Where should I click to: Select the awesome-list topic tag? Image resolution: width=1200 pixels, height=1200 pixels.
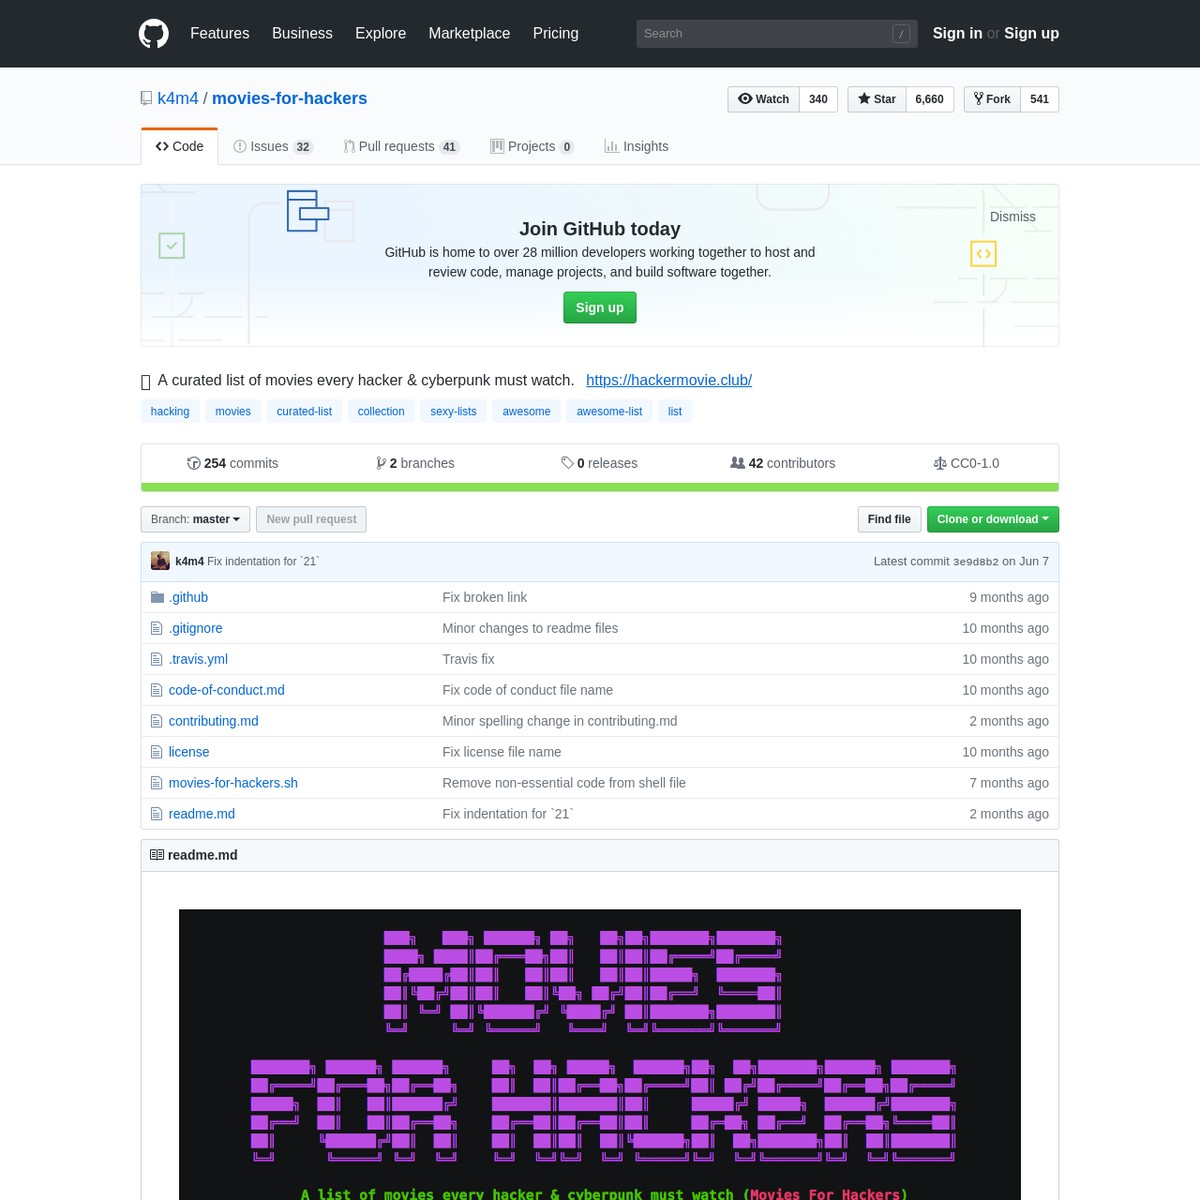click(x=609, y=411)
